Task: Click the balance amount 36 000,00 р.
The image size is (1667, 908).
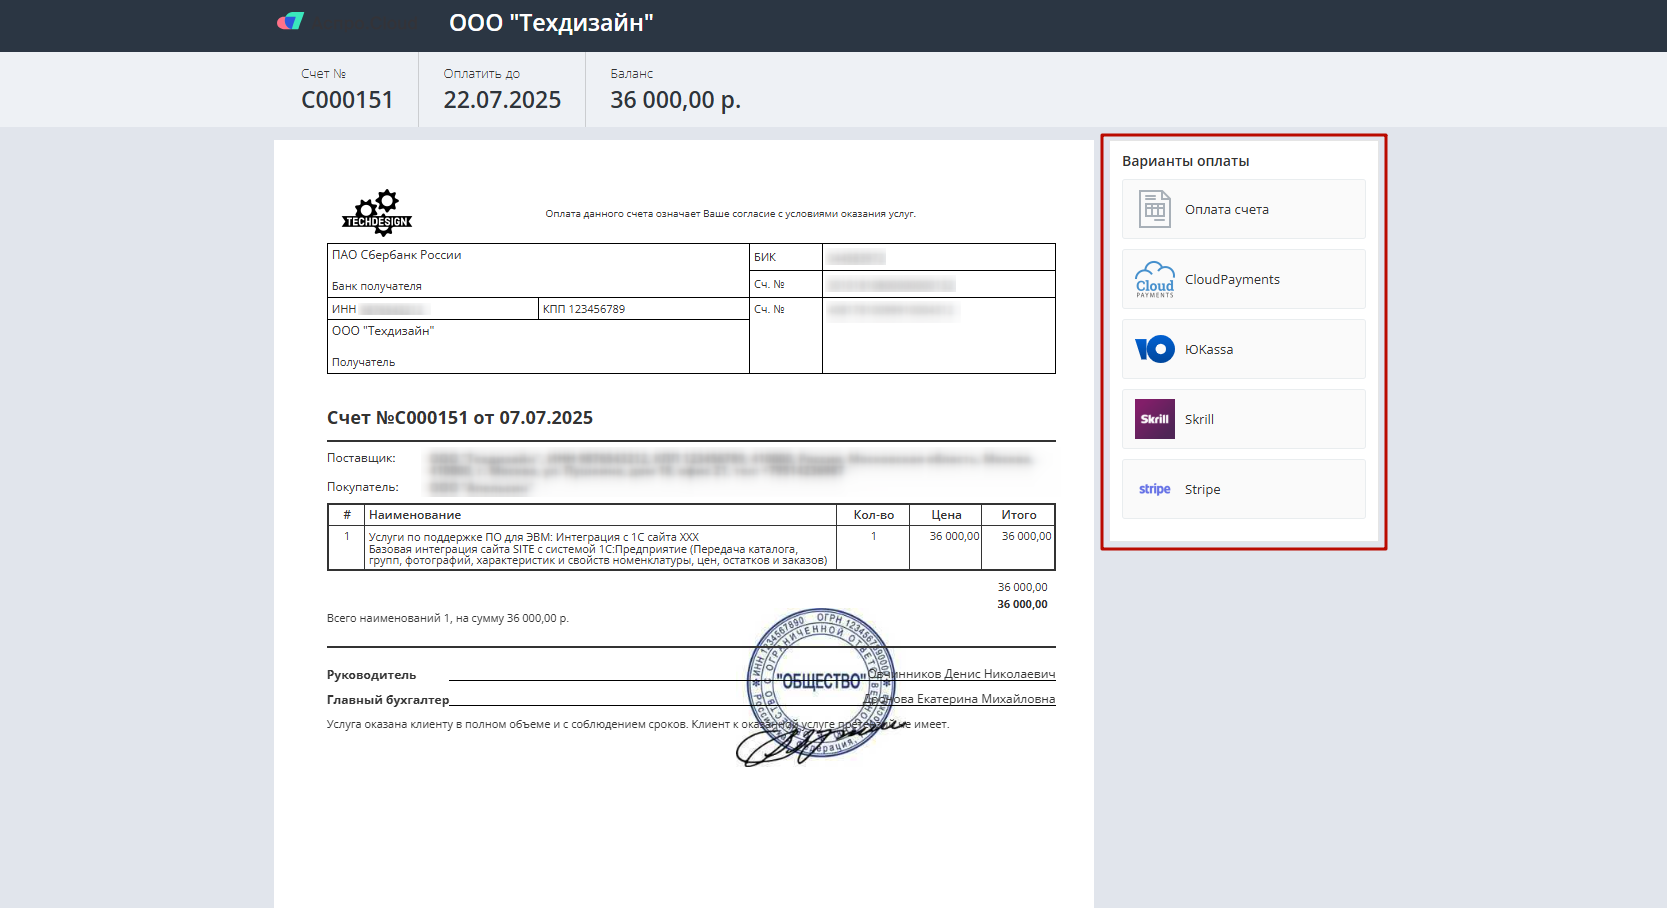Action: [675, 100]
